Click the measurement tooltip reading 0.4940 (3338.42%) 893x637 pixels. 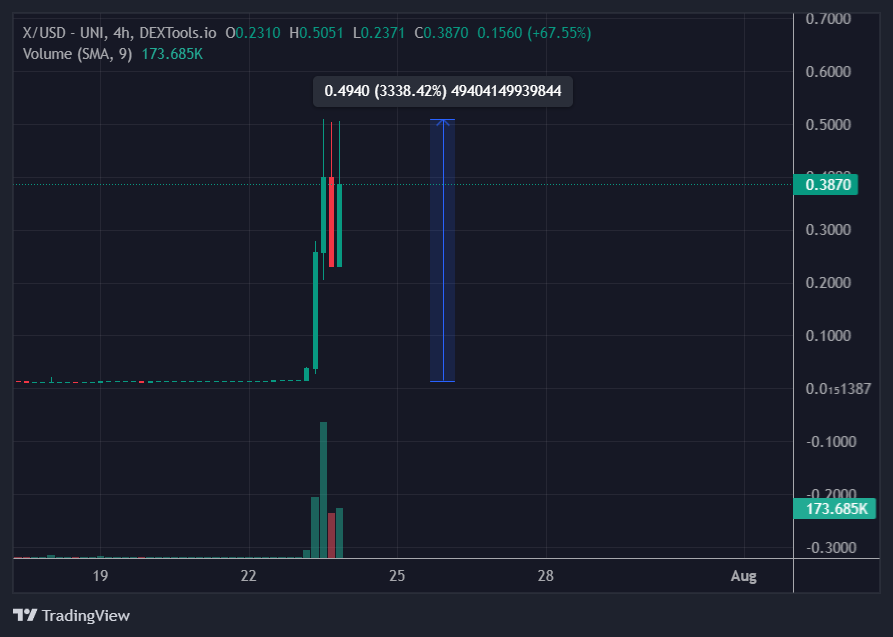pyautogui.click(x=443, y=91)
